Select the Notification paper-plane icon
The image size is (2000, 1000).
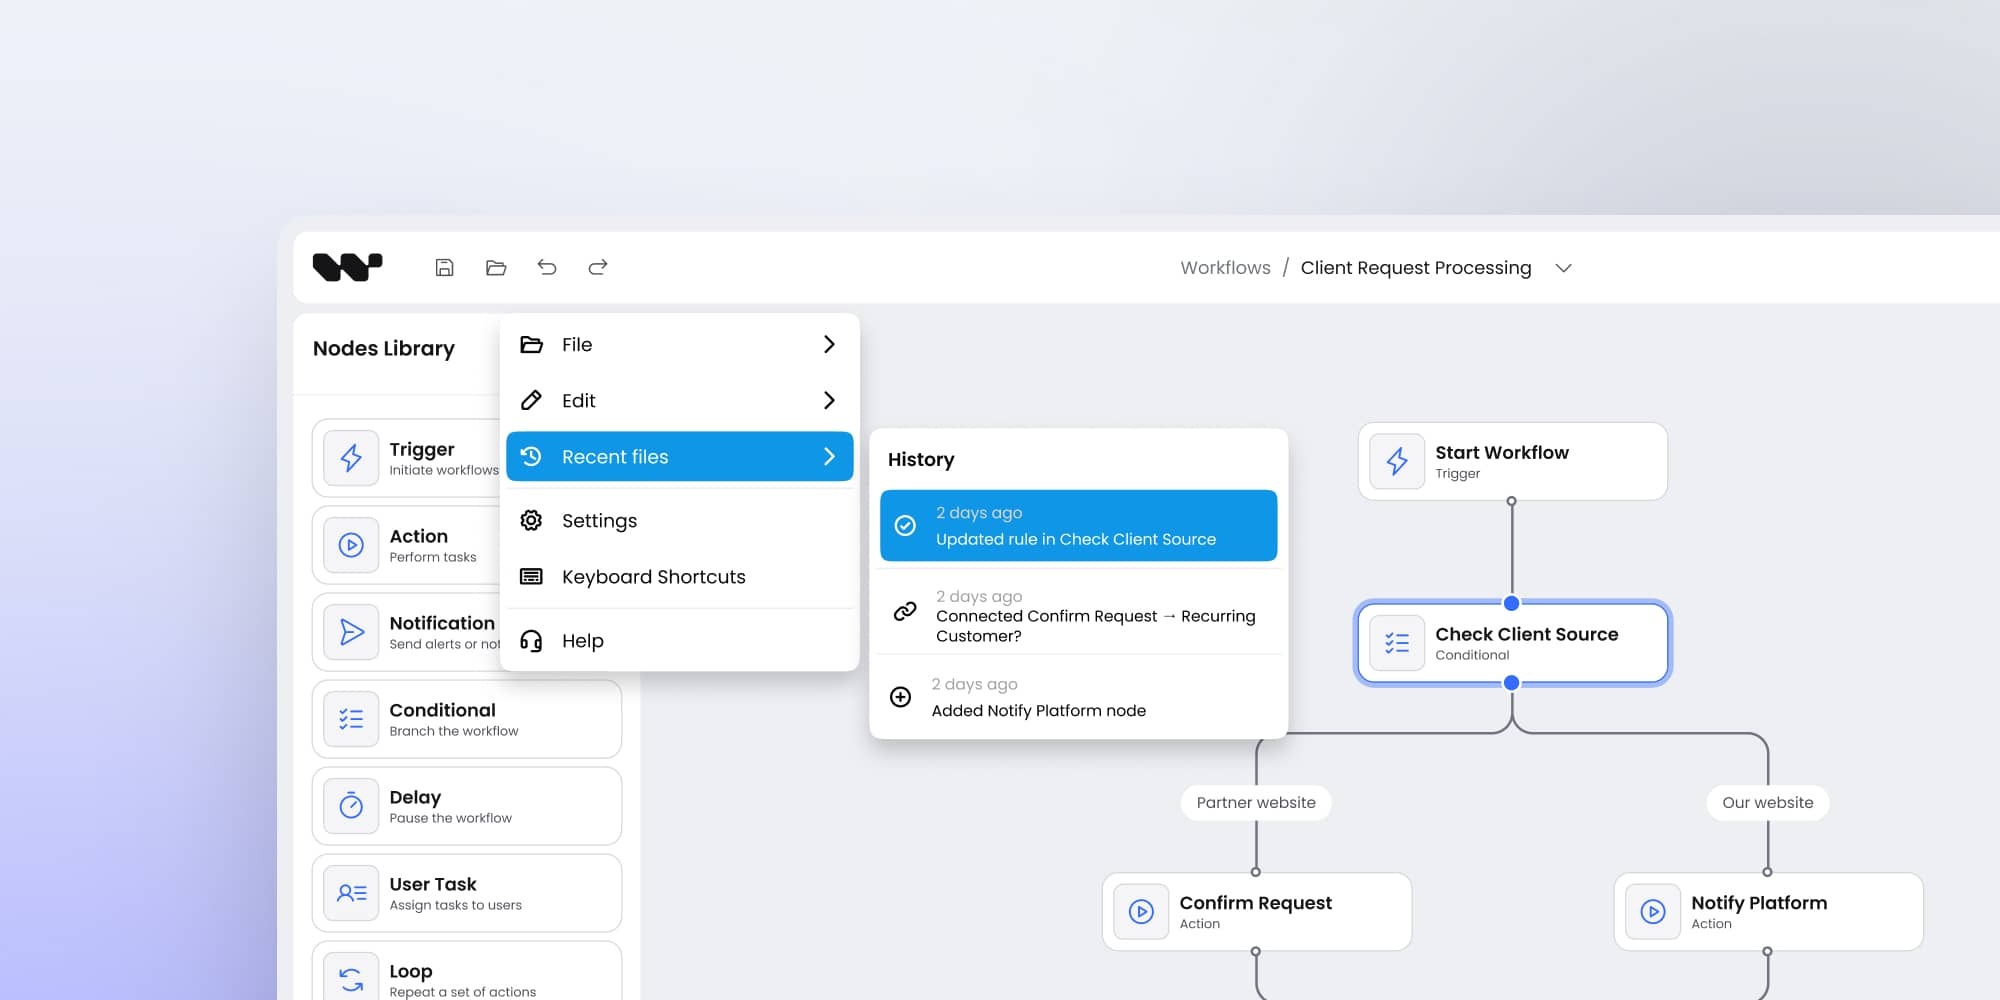(351, 632)
